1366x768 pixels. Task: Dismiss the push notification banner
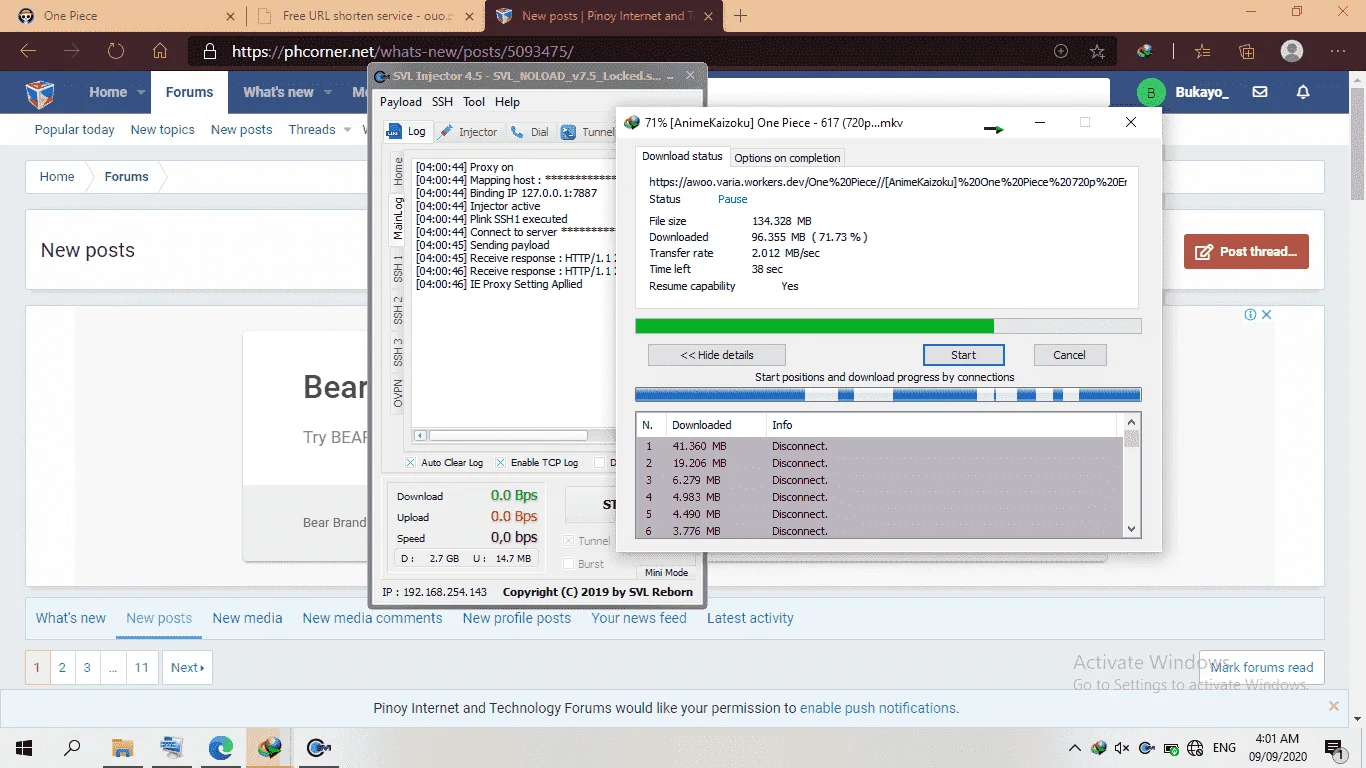(x=1333, y=706)
